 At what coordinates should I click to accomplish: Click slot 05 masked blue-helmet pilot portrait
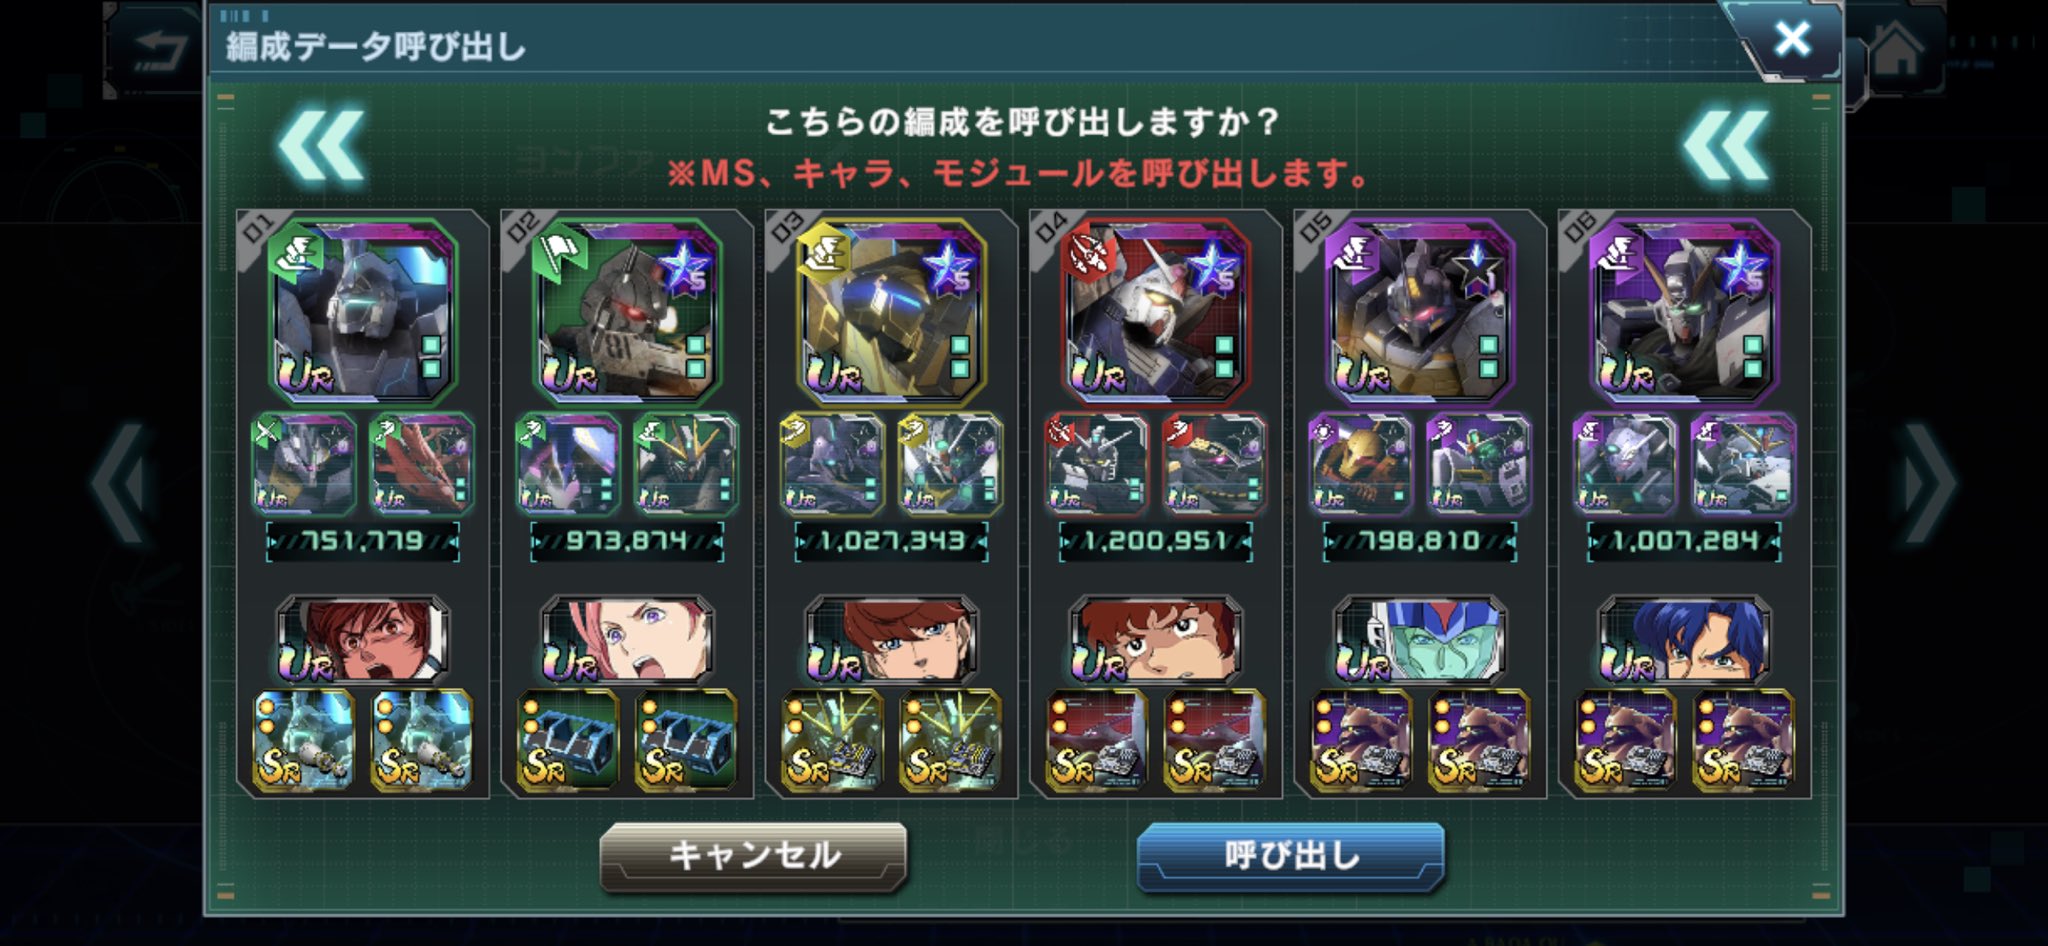click(1419, 640)
